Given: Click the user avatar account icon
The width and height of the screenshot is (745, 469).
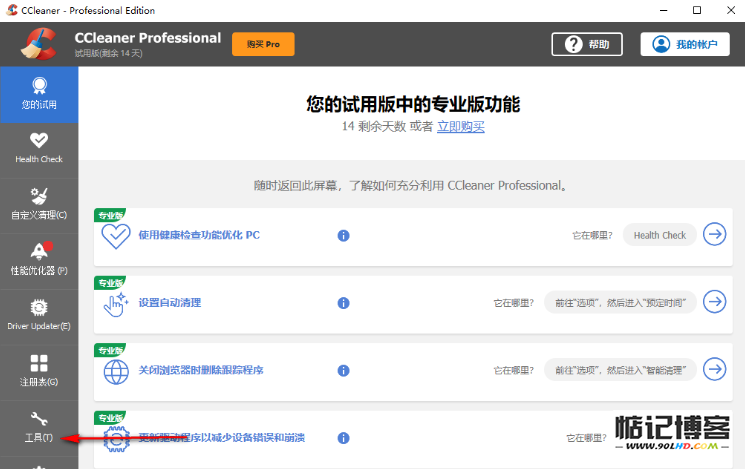Looking at the screenshot, I should click(x=661, y=44).
